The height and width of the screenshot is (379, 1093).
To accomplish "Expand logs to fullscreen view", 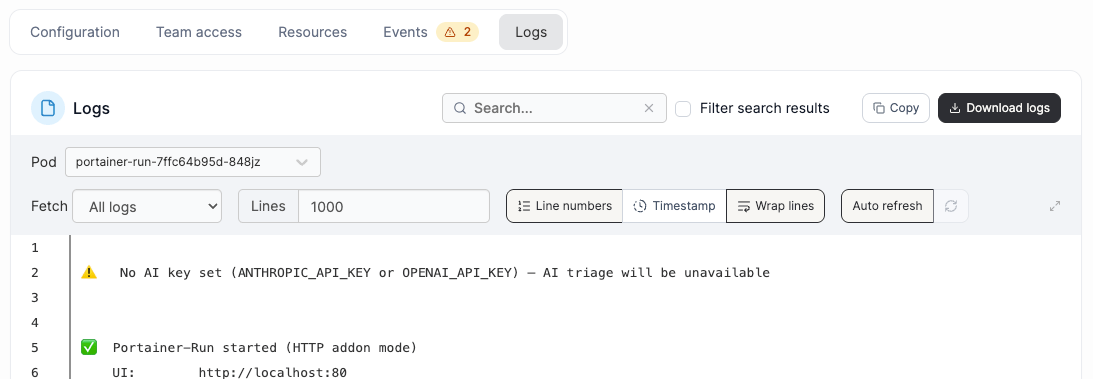I will point(1055,206).
